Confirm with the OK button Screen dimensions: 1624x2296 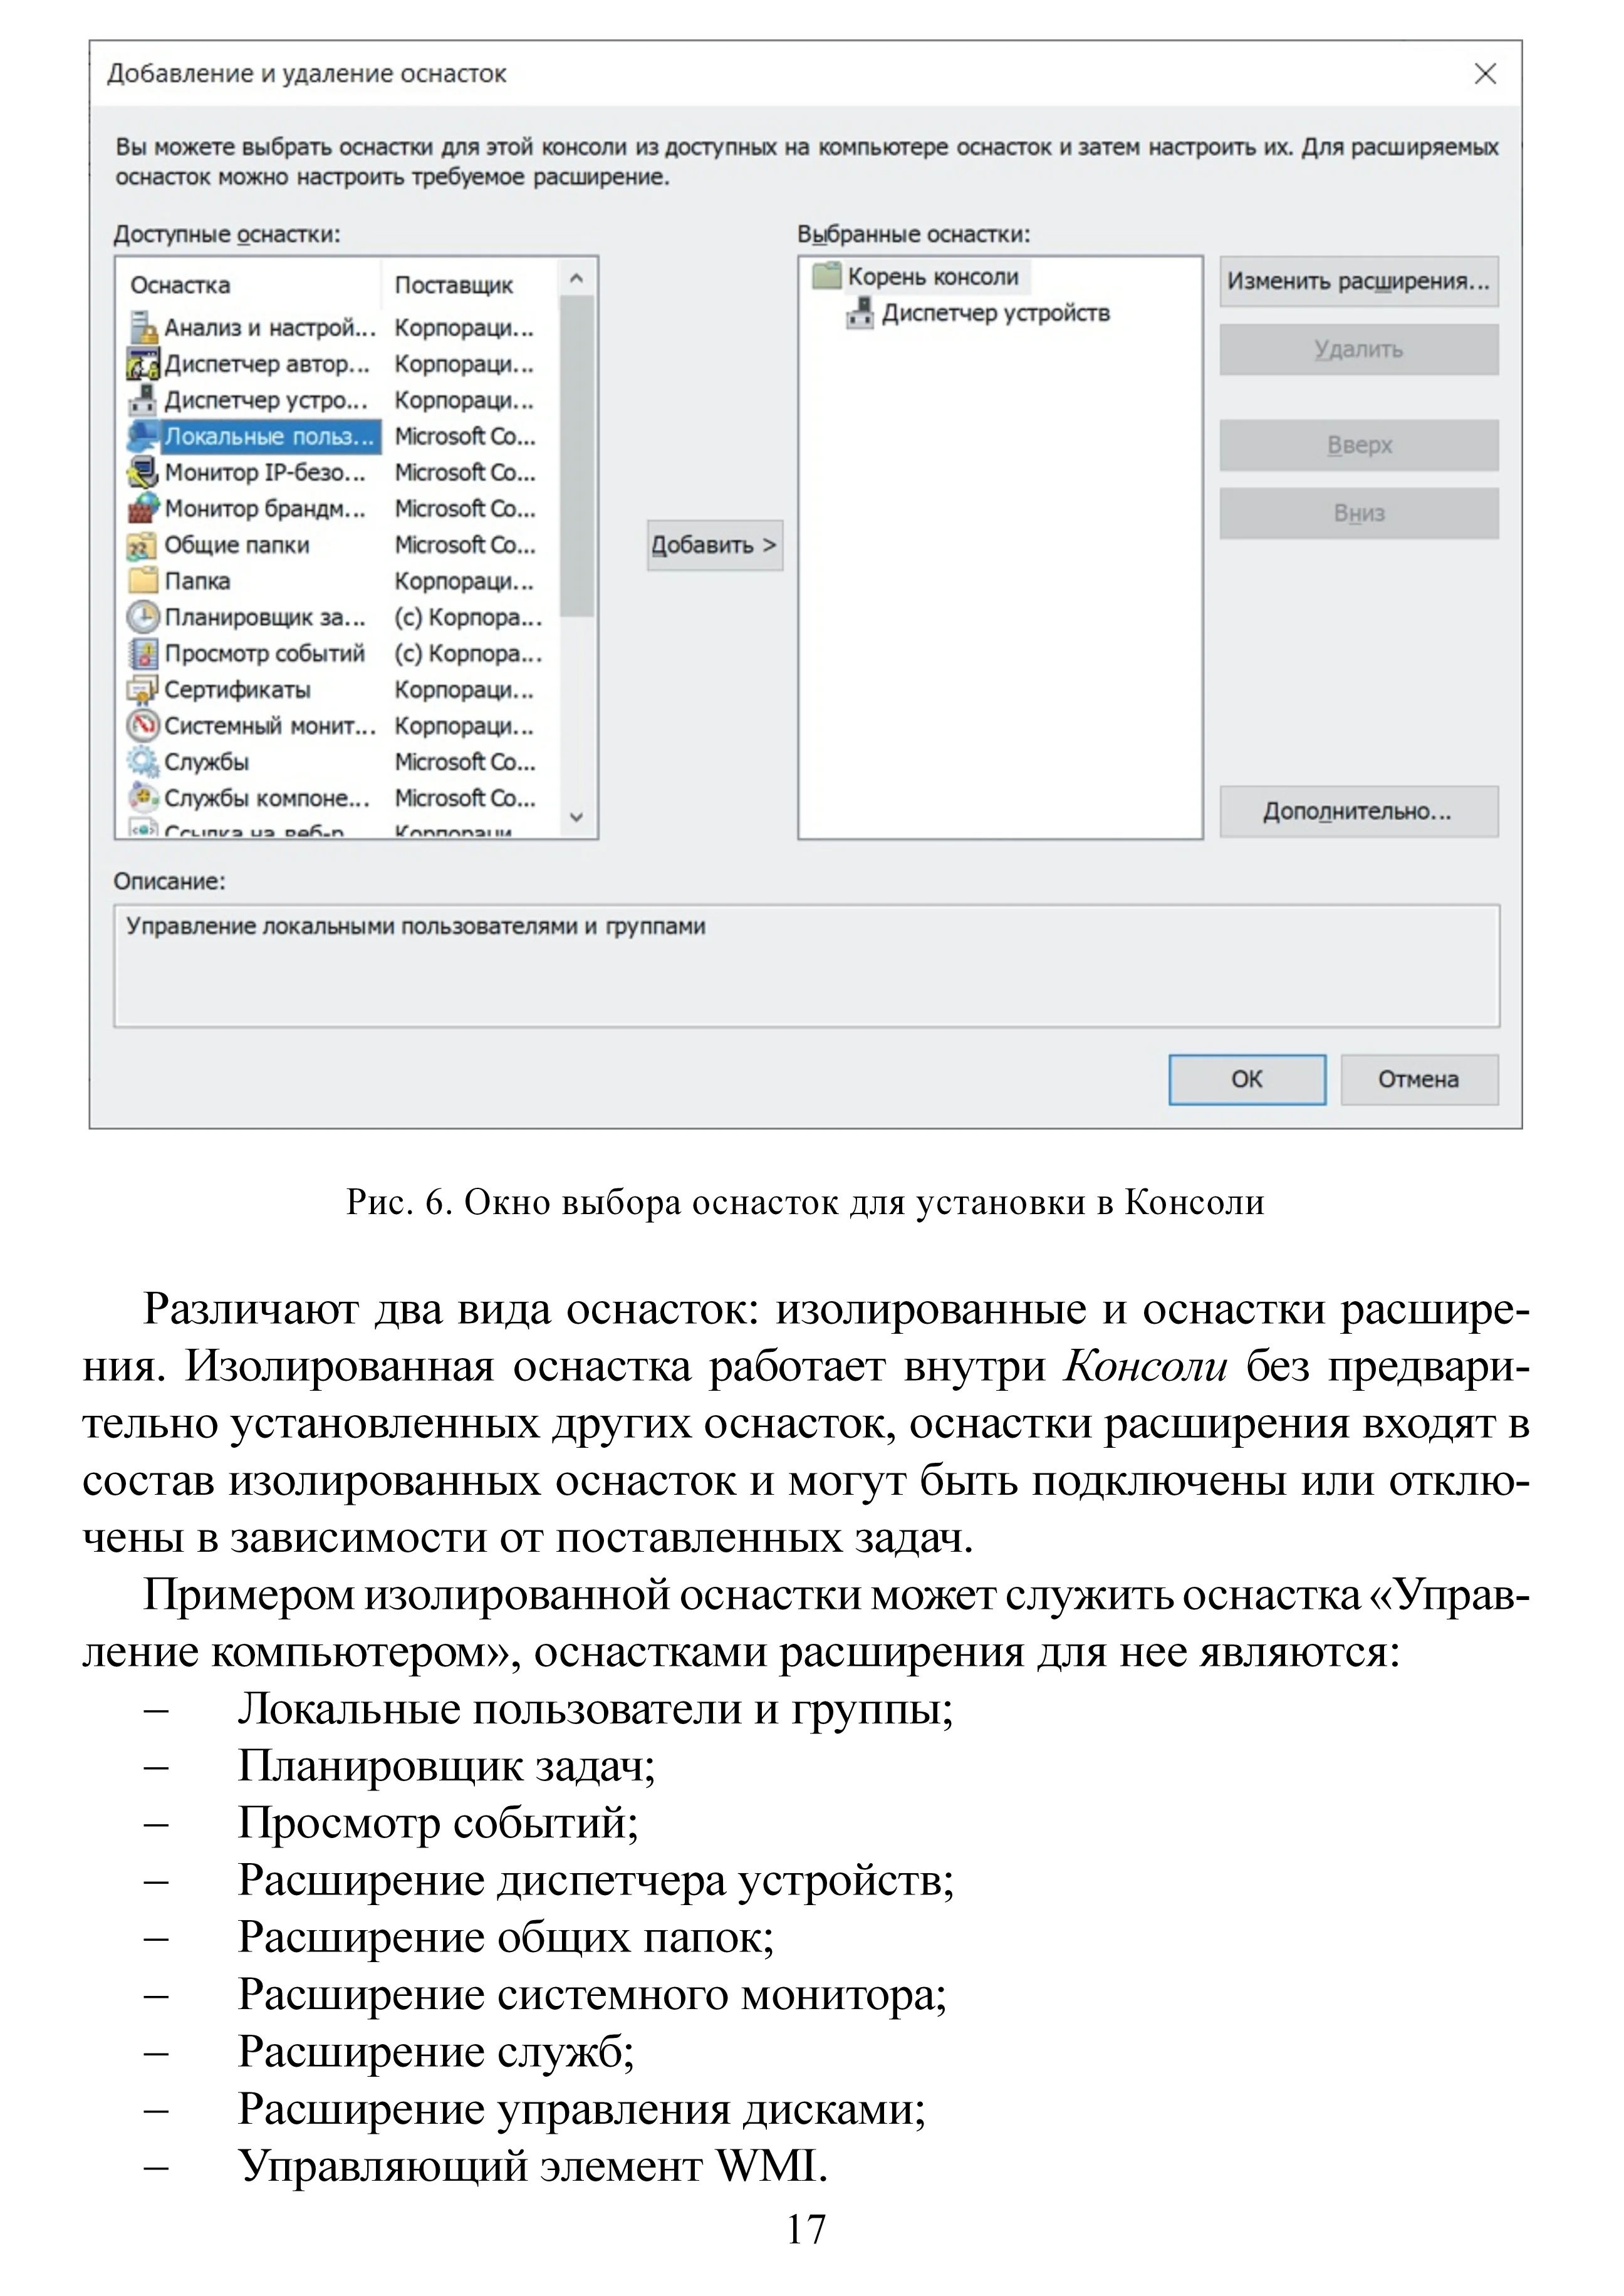click(x=1246, y=1079)
